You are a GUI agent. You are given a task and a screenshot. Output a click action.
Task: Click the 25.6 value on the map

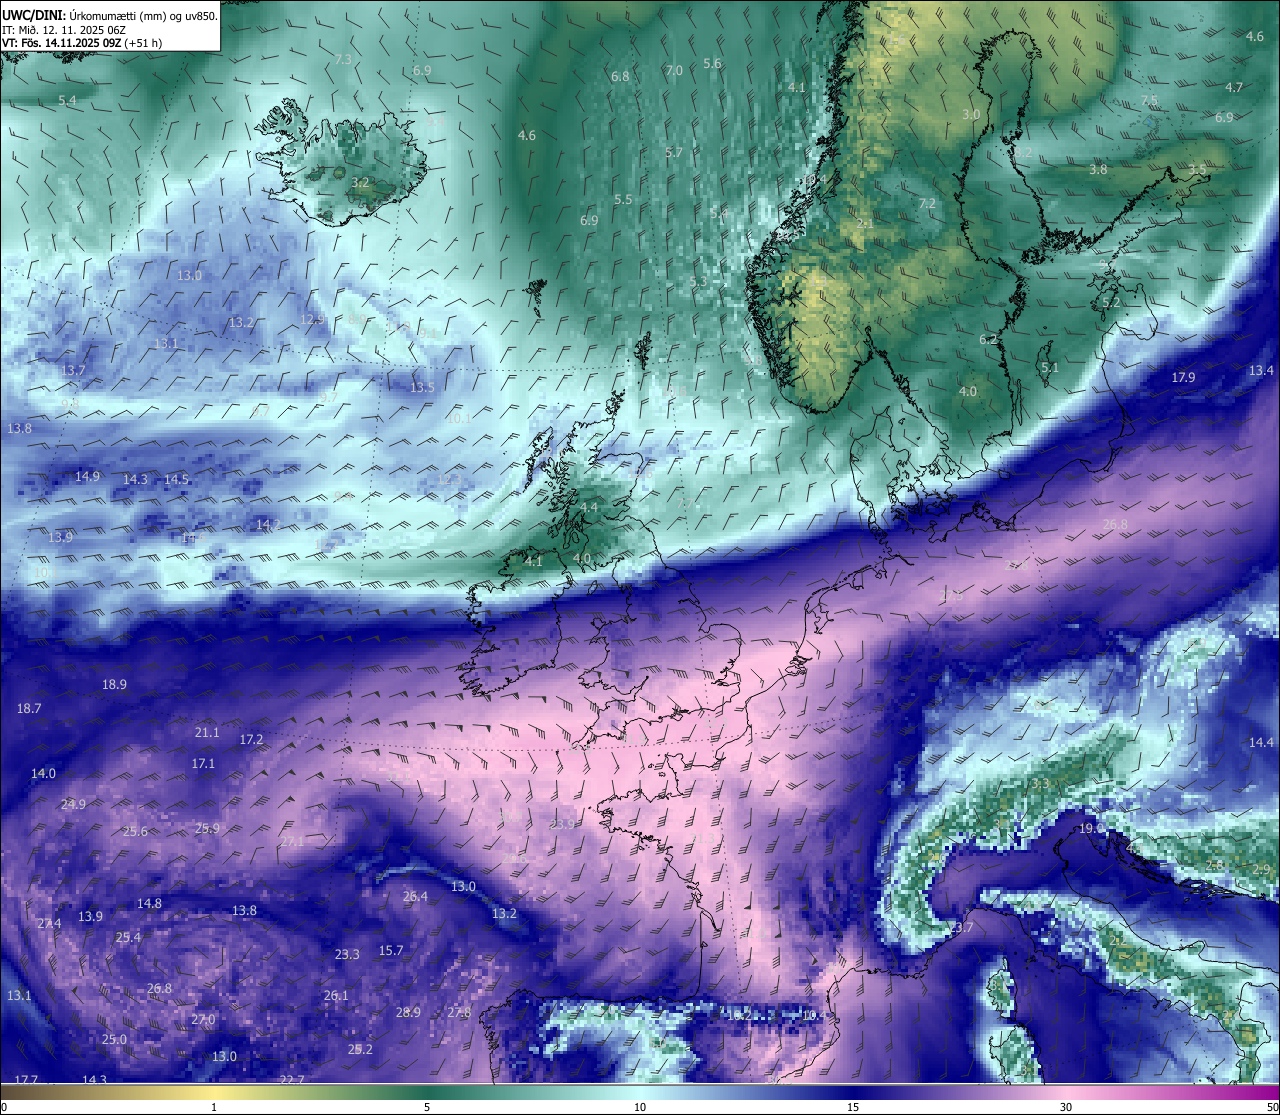(x=135, y=832)
